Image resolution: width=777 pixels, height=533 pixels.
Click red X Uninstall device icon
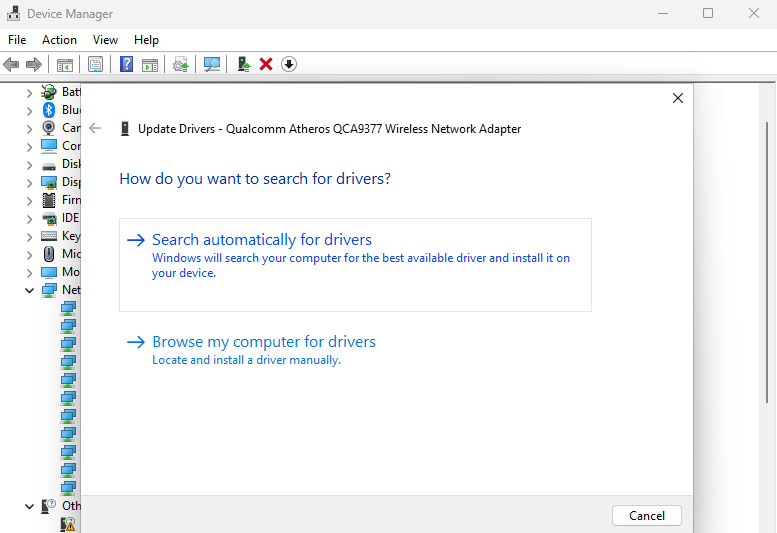click(x=266, y=64)
